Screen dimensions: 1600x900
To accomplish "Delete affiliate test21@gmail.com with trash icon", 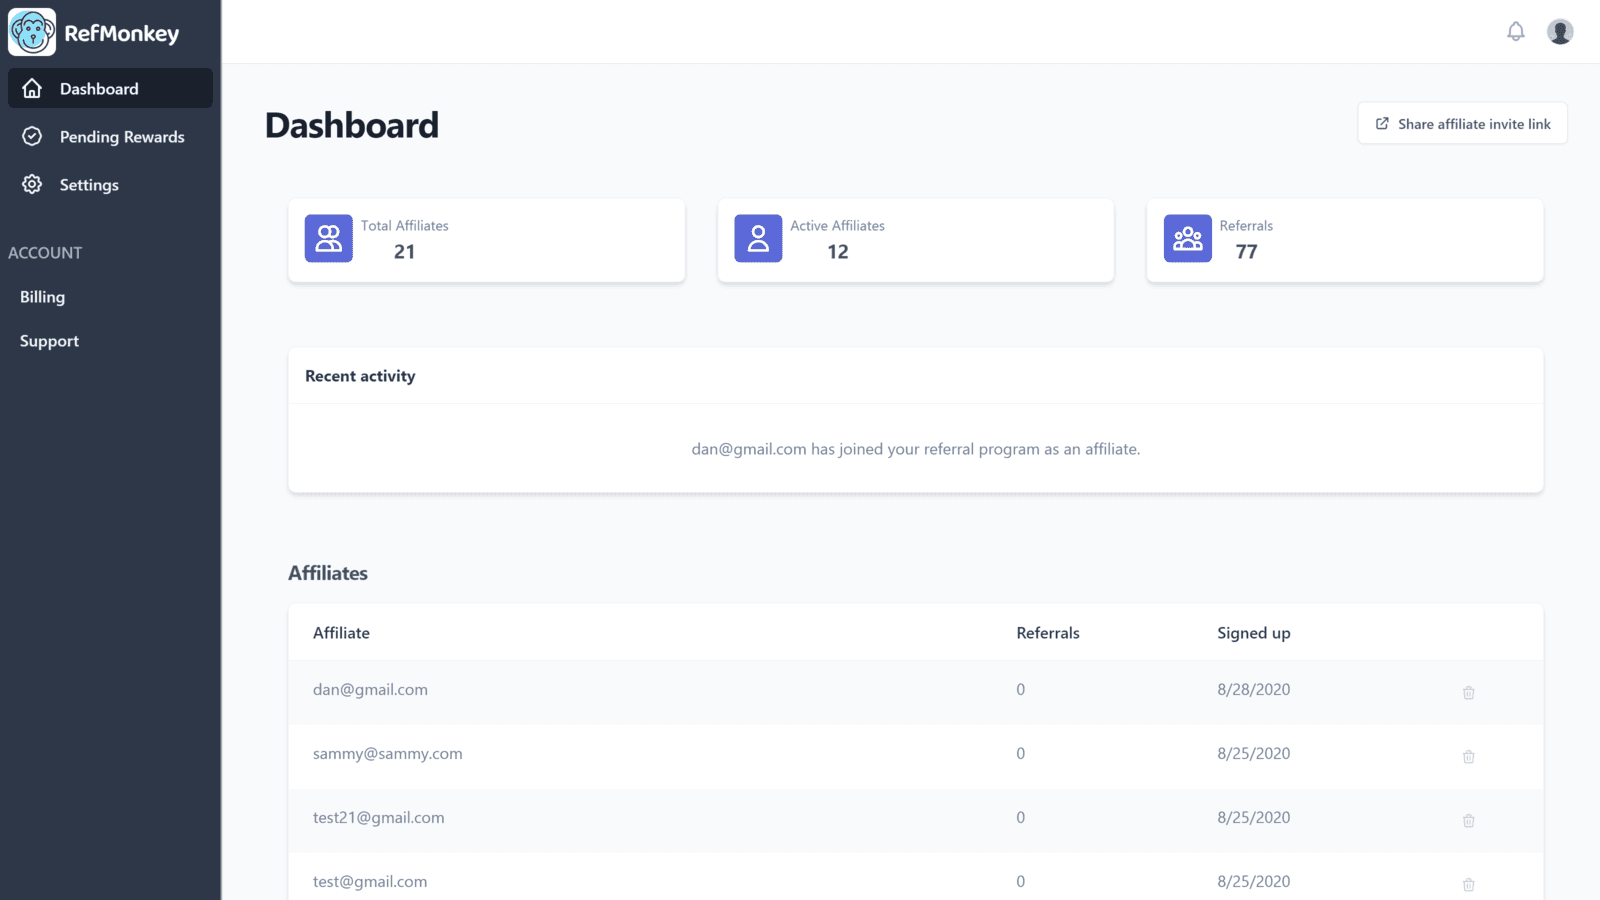I will pyautogui.click(x=1468, y=820).
